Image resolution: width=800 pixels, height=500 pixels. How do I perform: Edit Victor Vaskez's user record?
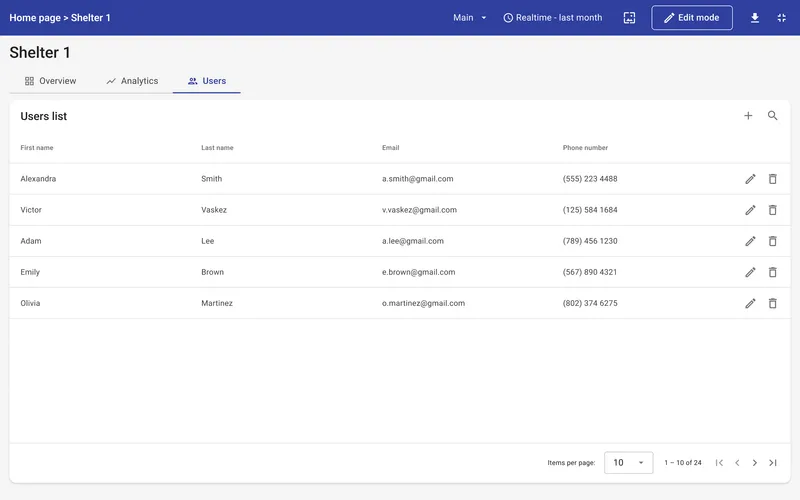(750, 210)
